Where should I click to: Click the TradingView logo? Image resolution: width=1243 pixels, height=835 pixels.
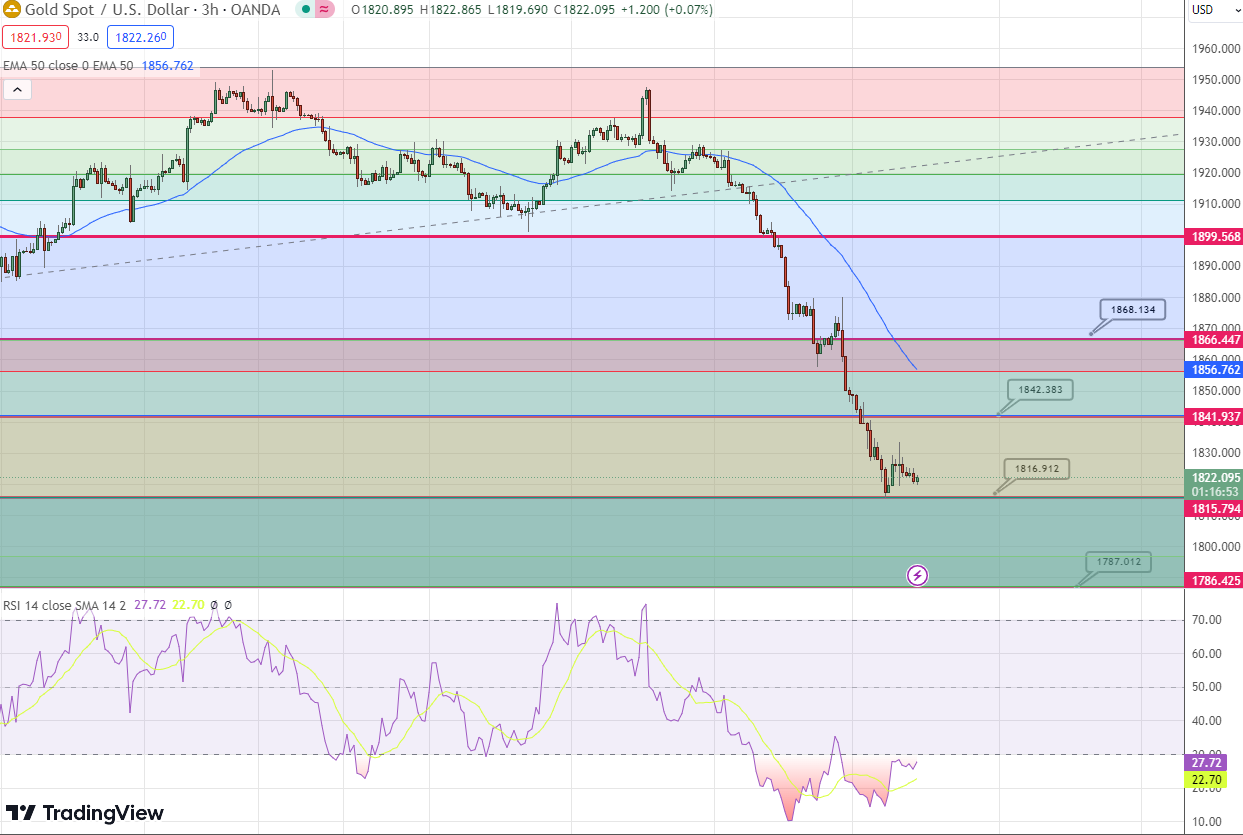(85, 813)
